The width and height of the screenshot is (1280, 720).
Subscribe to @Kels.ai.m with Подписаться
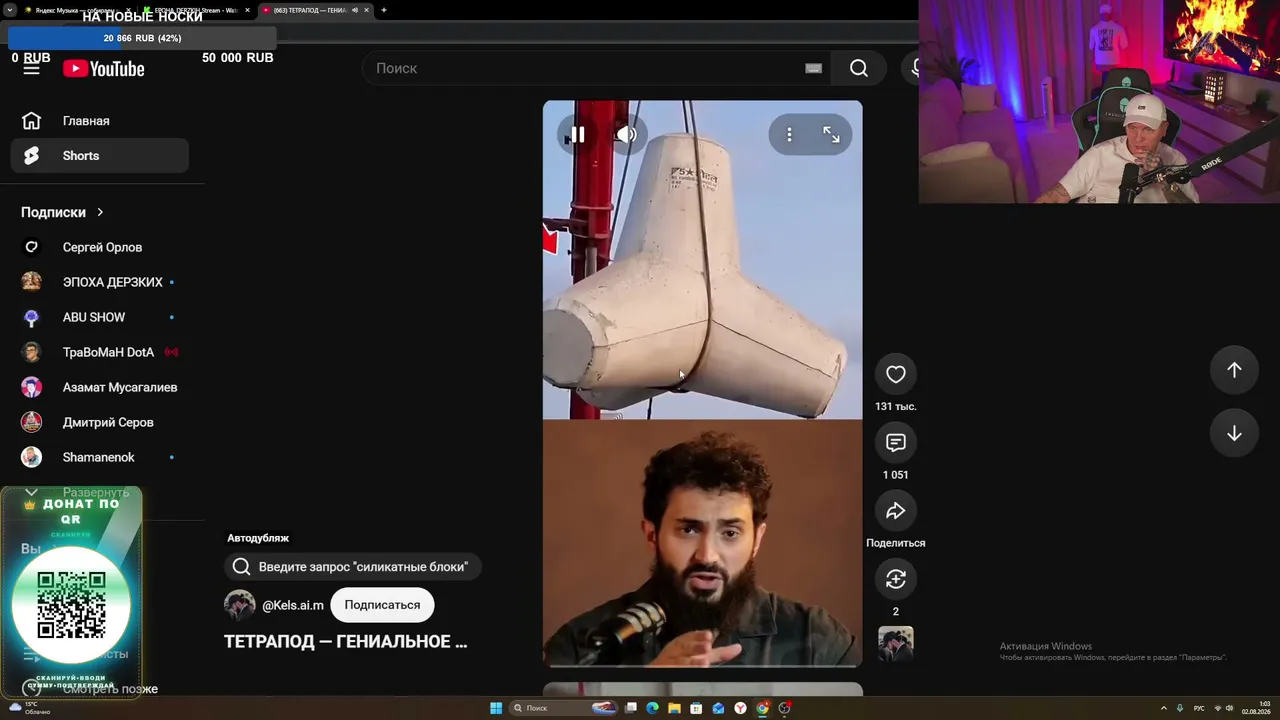(382, 605)
